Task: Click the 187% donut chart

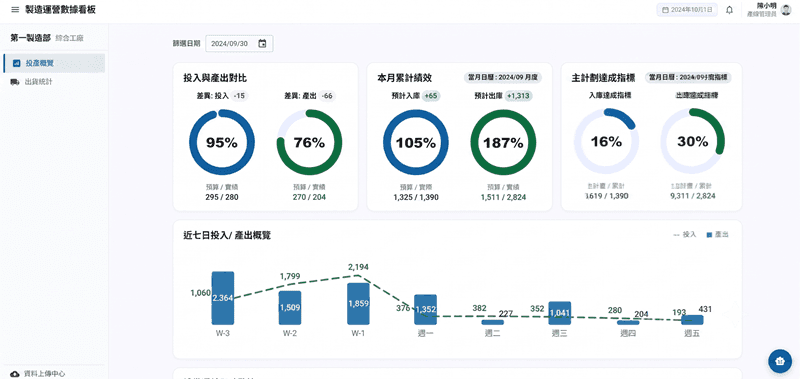Action: click(503, 142)
